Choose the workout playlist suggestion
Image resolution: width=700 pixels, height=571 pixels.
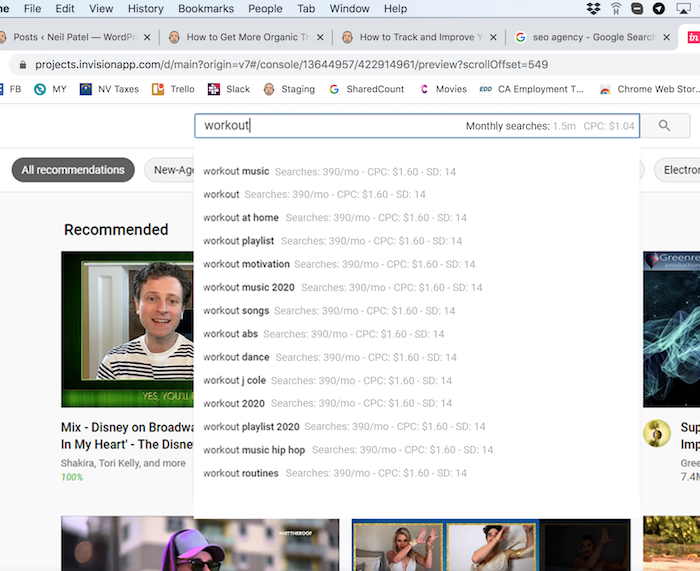click(333, 241)
